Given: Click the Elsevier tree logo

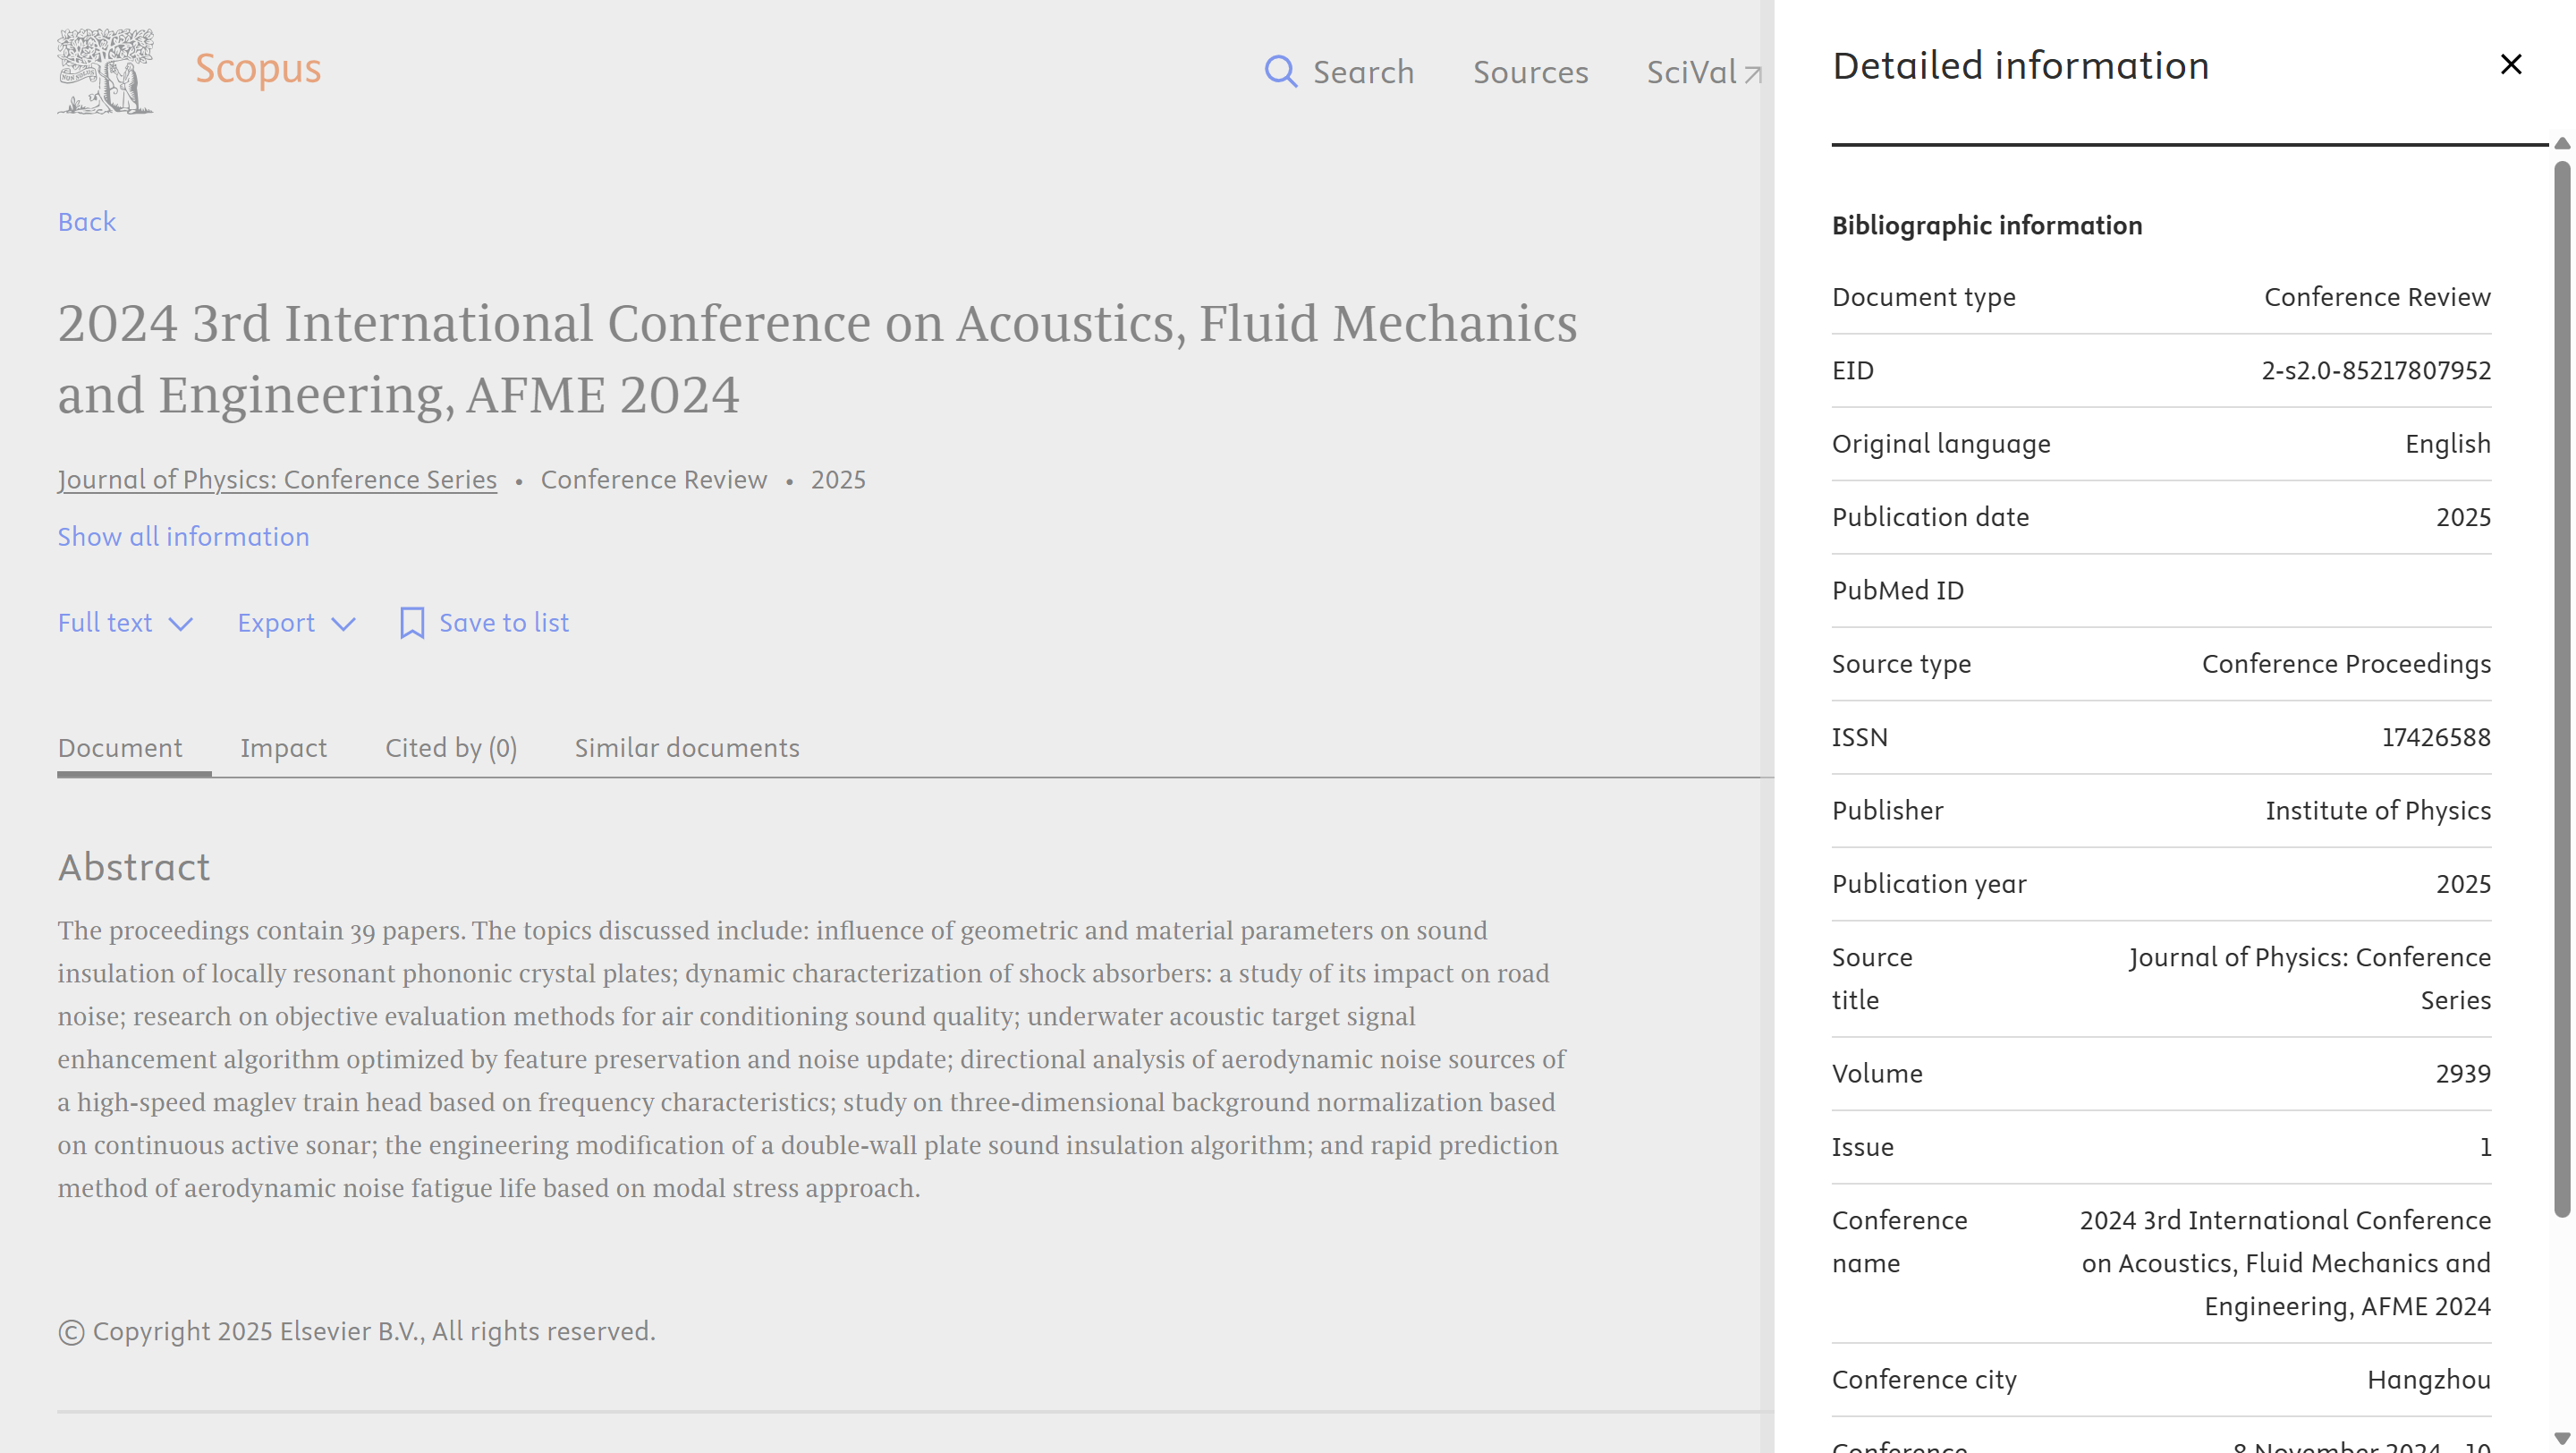Looking at the screenshot, I should tap(106, 71).
